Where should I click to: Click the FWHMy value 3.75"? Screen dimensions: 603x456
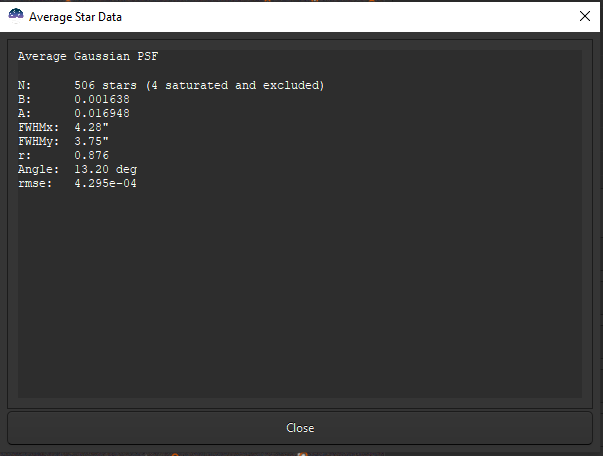(x=92, y=142)
